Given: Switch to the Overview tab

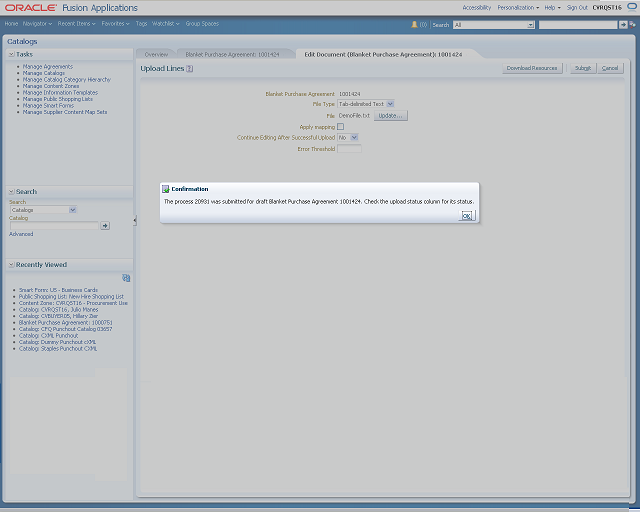Looking at the screenshot, I should point(156,54).
